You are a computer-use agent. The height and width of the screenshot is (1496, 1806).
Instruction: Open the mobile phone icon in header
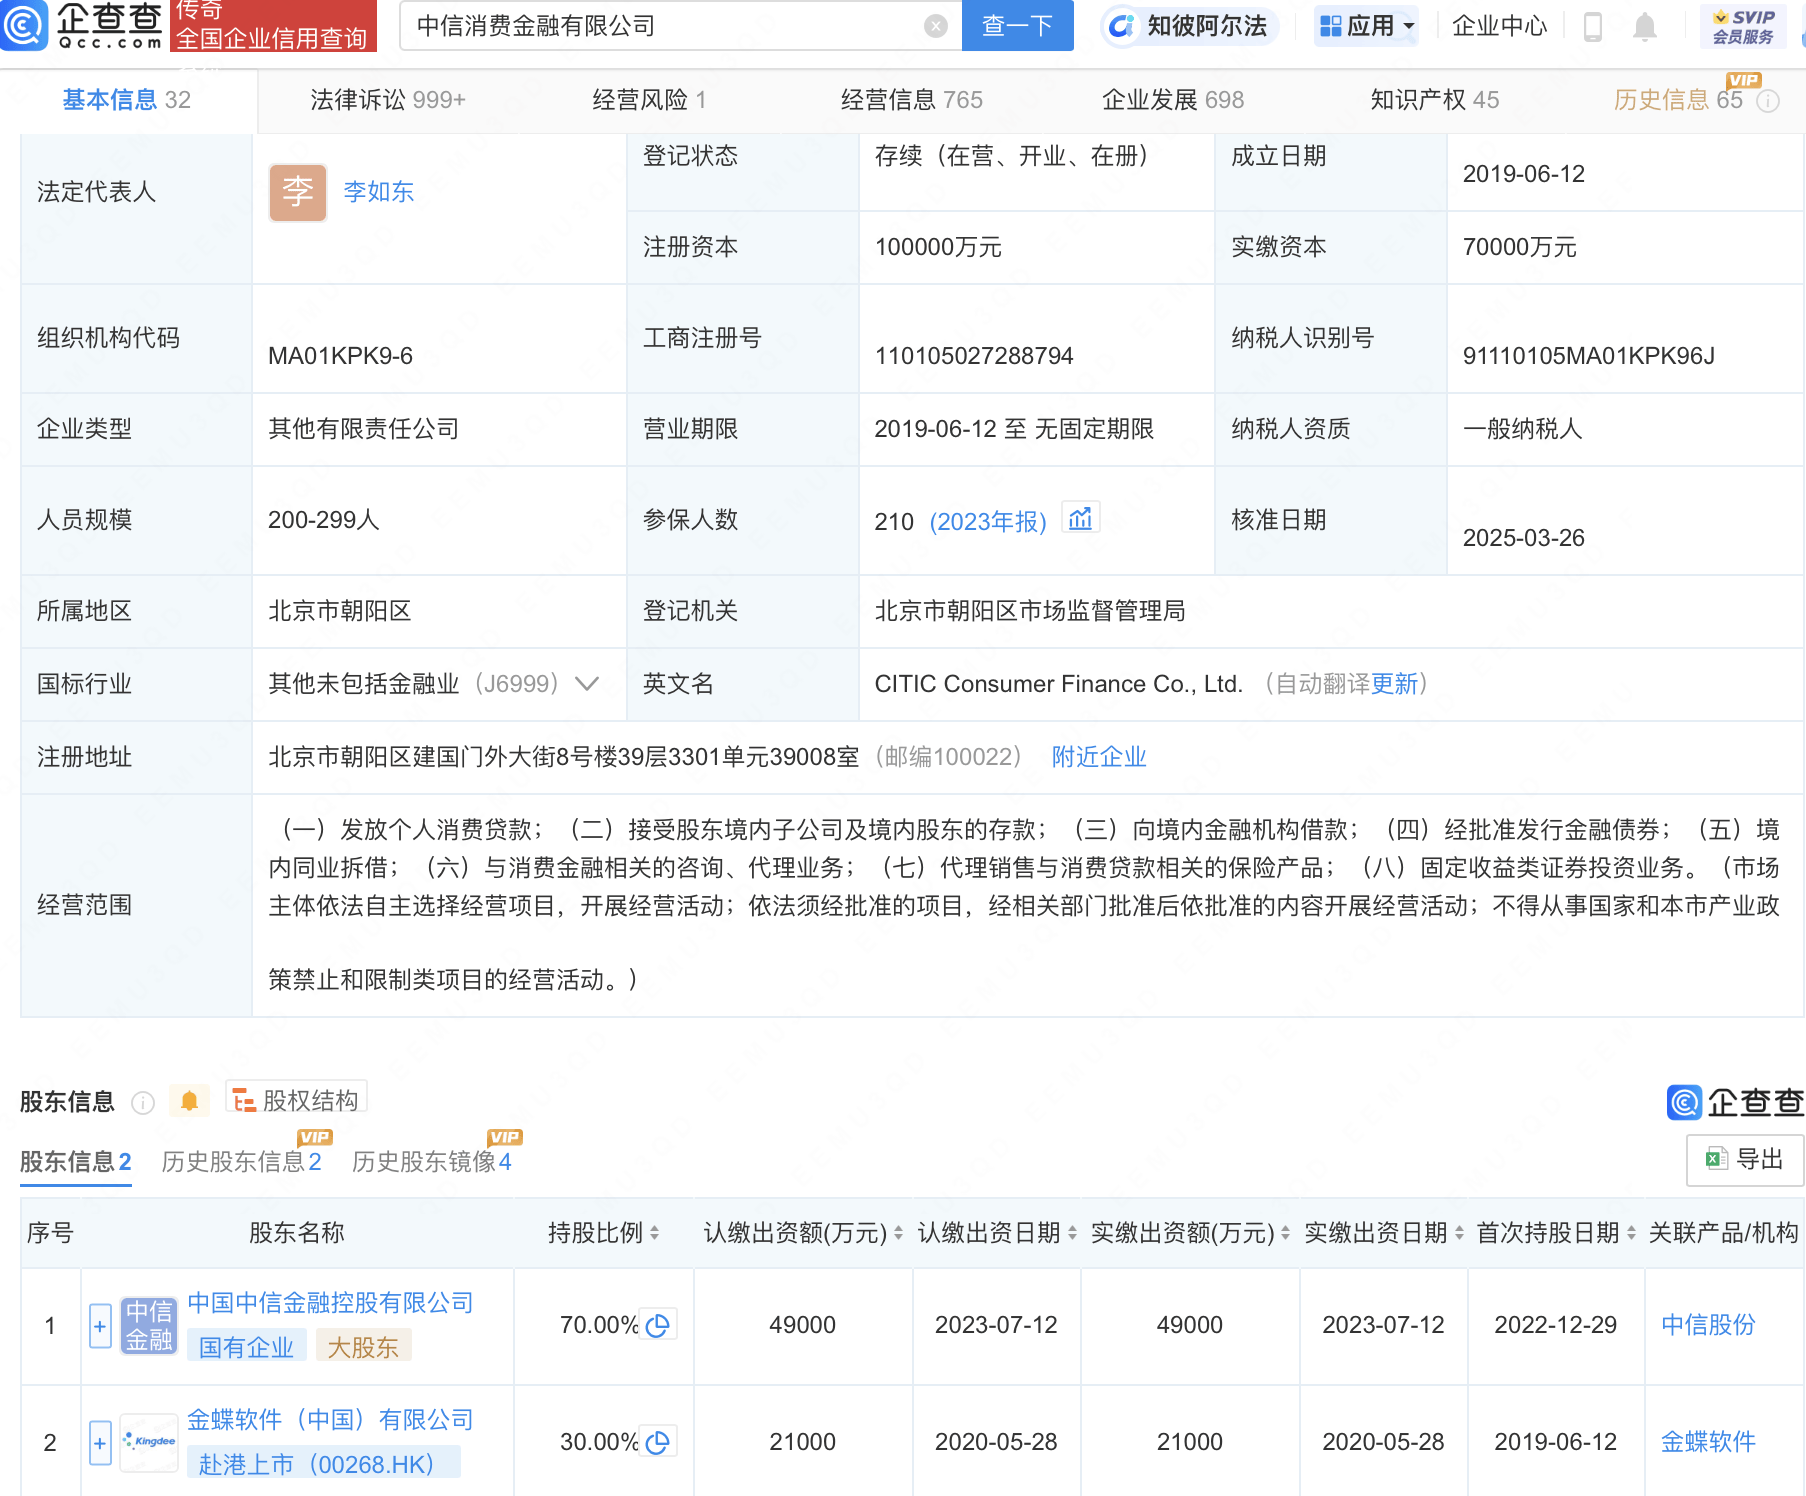pyautogui.click(x=1593, y=26)
